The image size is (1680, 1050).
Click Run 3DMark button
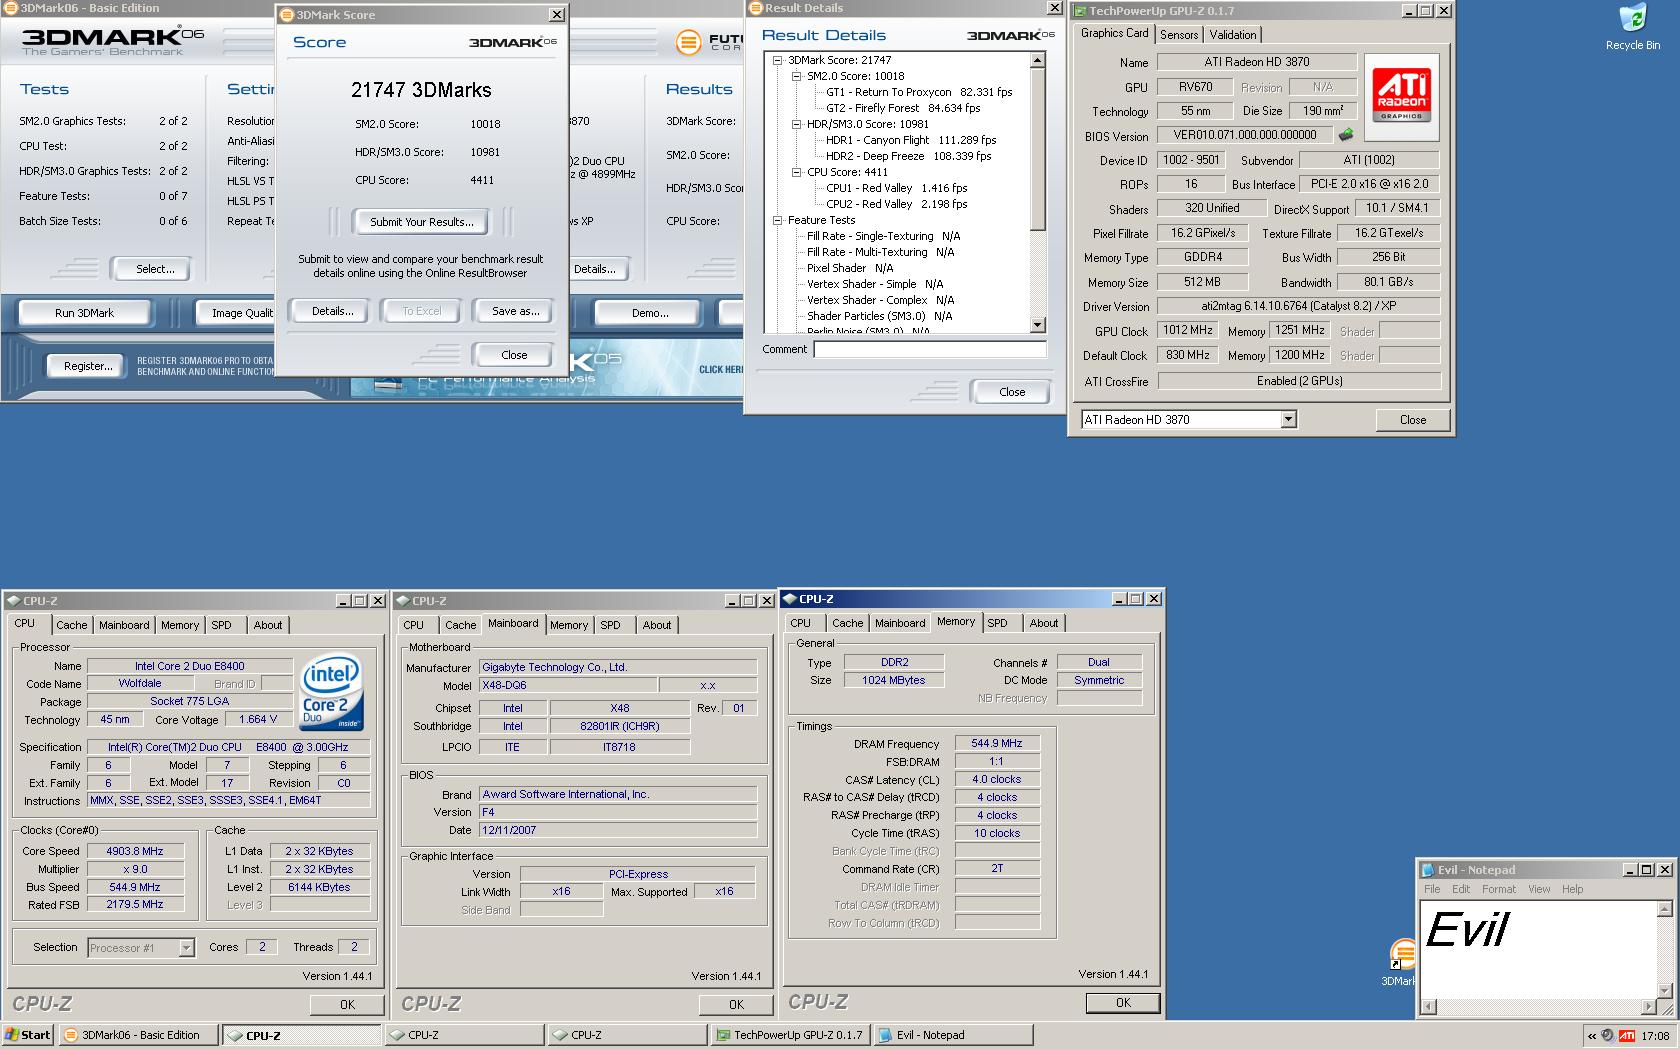point(84,313)
